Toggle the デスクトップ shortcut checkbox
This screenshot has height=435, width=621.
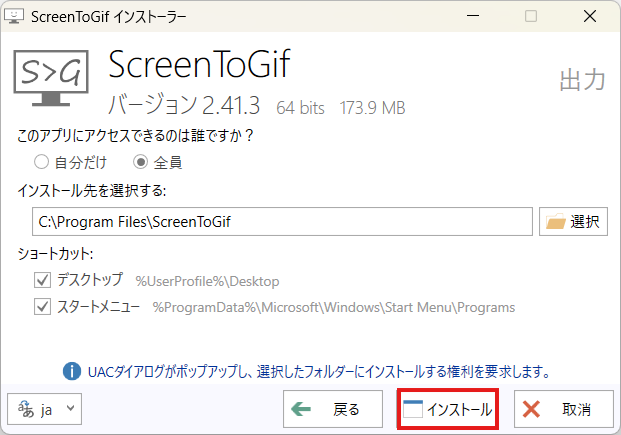[42, 280]
